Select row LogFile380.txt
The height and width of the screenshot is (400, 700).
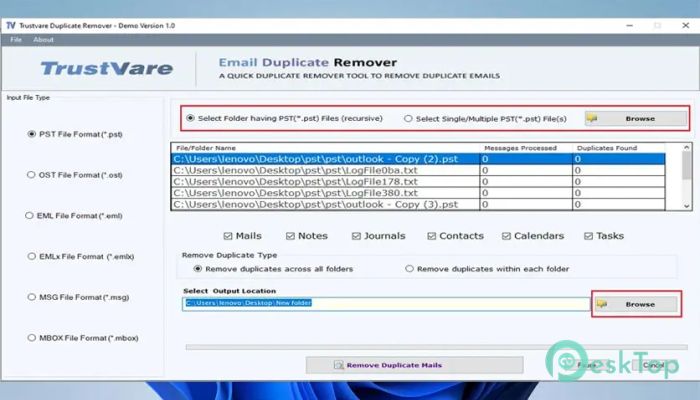pos(418,193)
